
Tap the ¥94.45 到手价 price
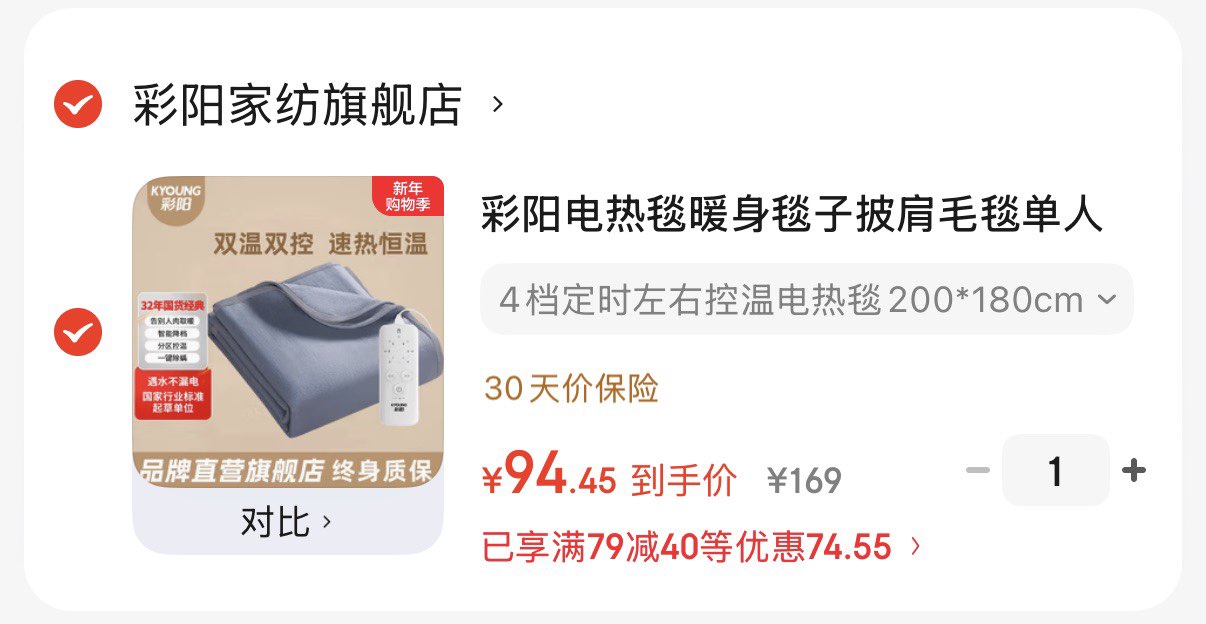[x=609, y=476]
